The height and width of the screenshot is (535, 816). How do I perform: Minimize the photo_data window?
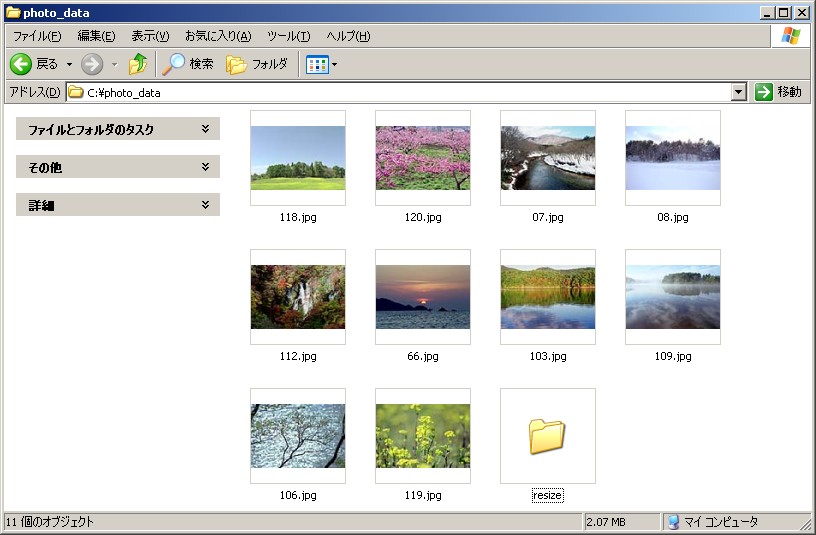pyautogui.click(x=767, y=12)
